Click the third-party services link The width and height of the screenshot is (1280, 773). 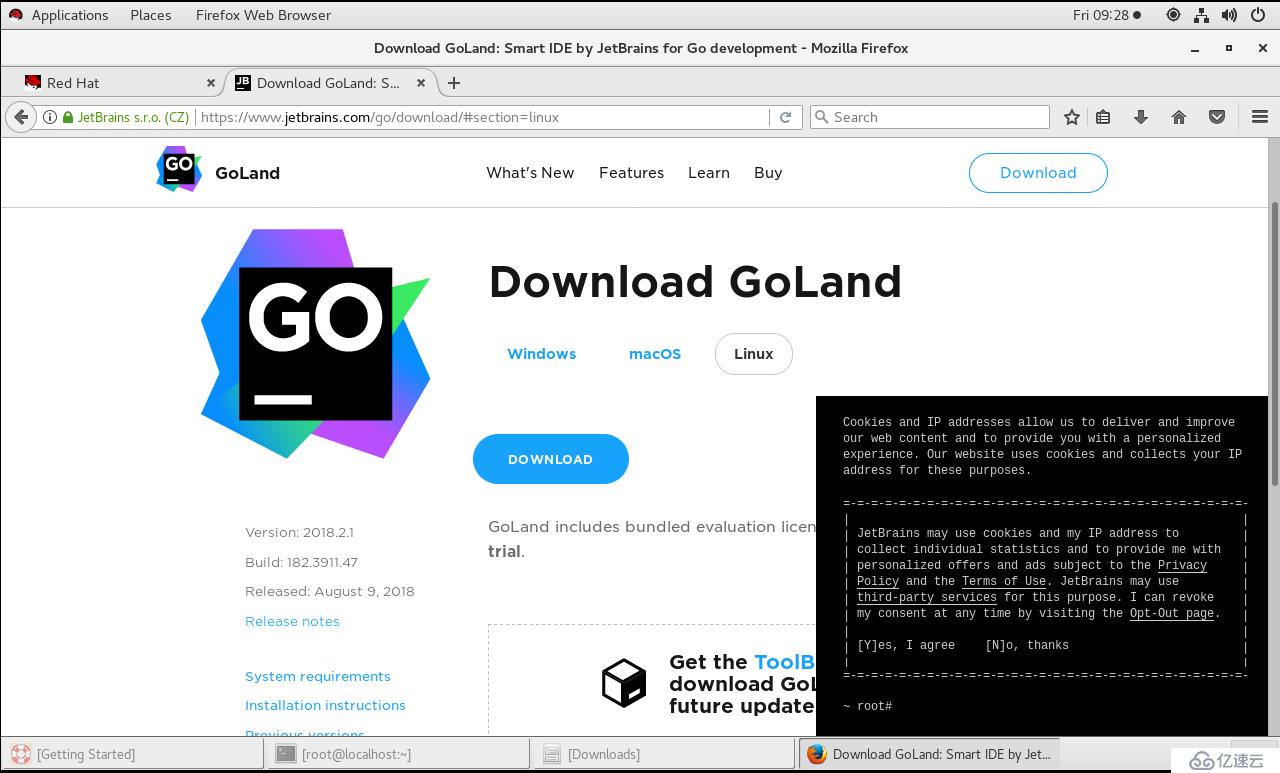pyautogui.click(x=927, y=597)
